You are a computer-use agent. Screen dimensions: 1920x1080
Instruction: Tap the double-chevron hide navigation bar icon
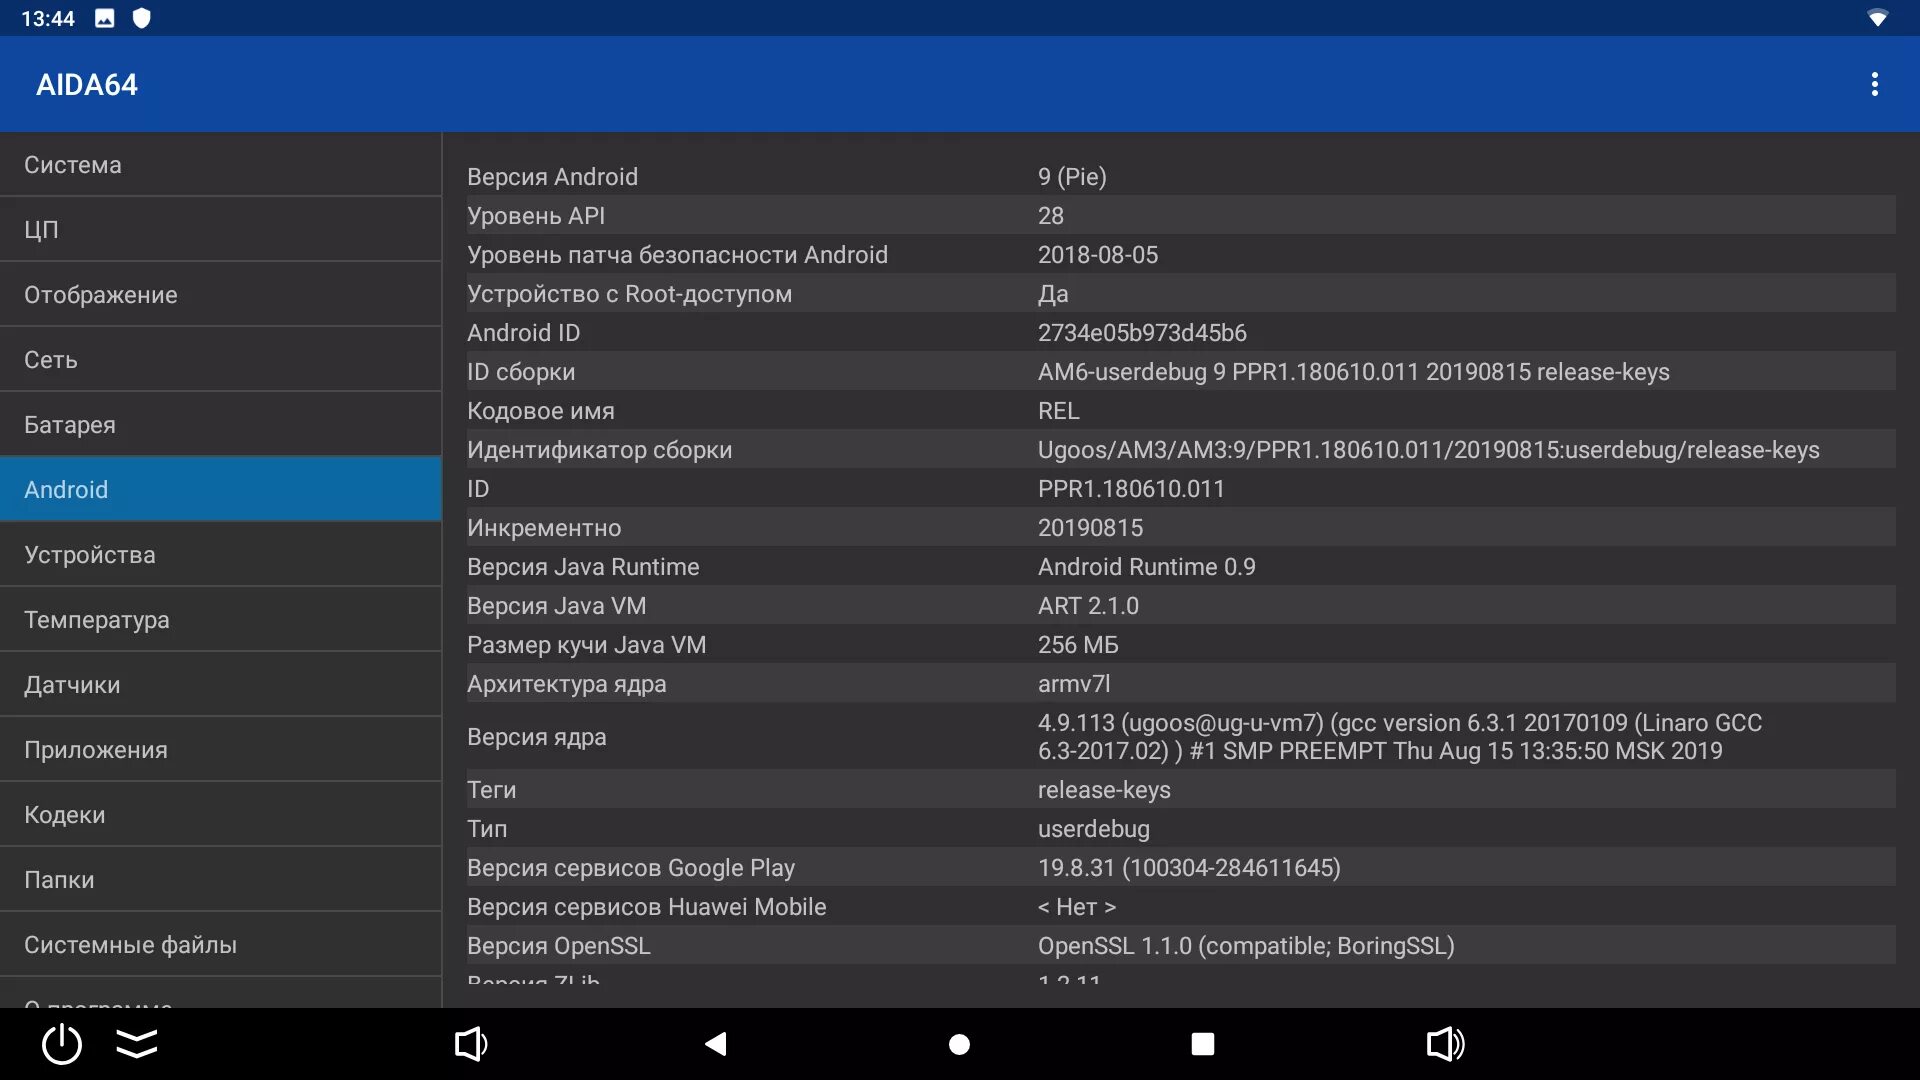[137, 1044]
